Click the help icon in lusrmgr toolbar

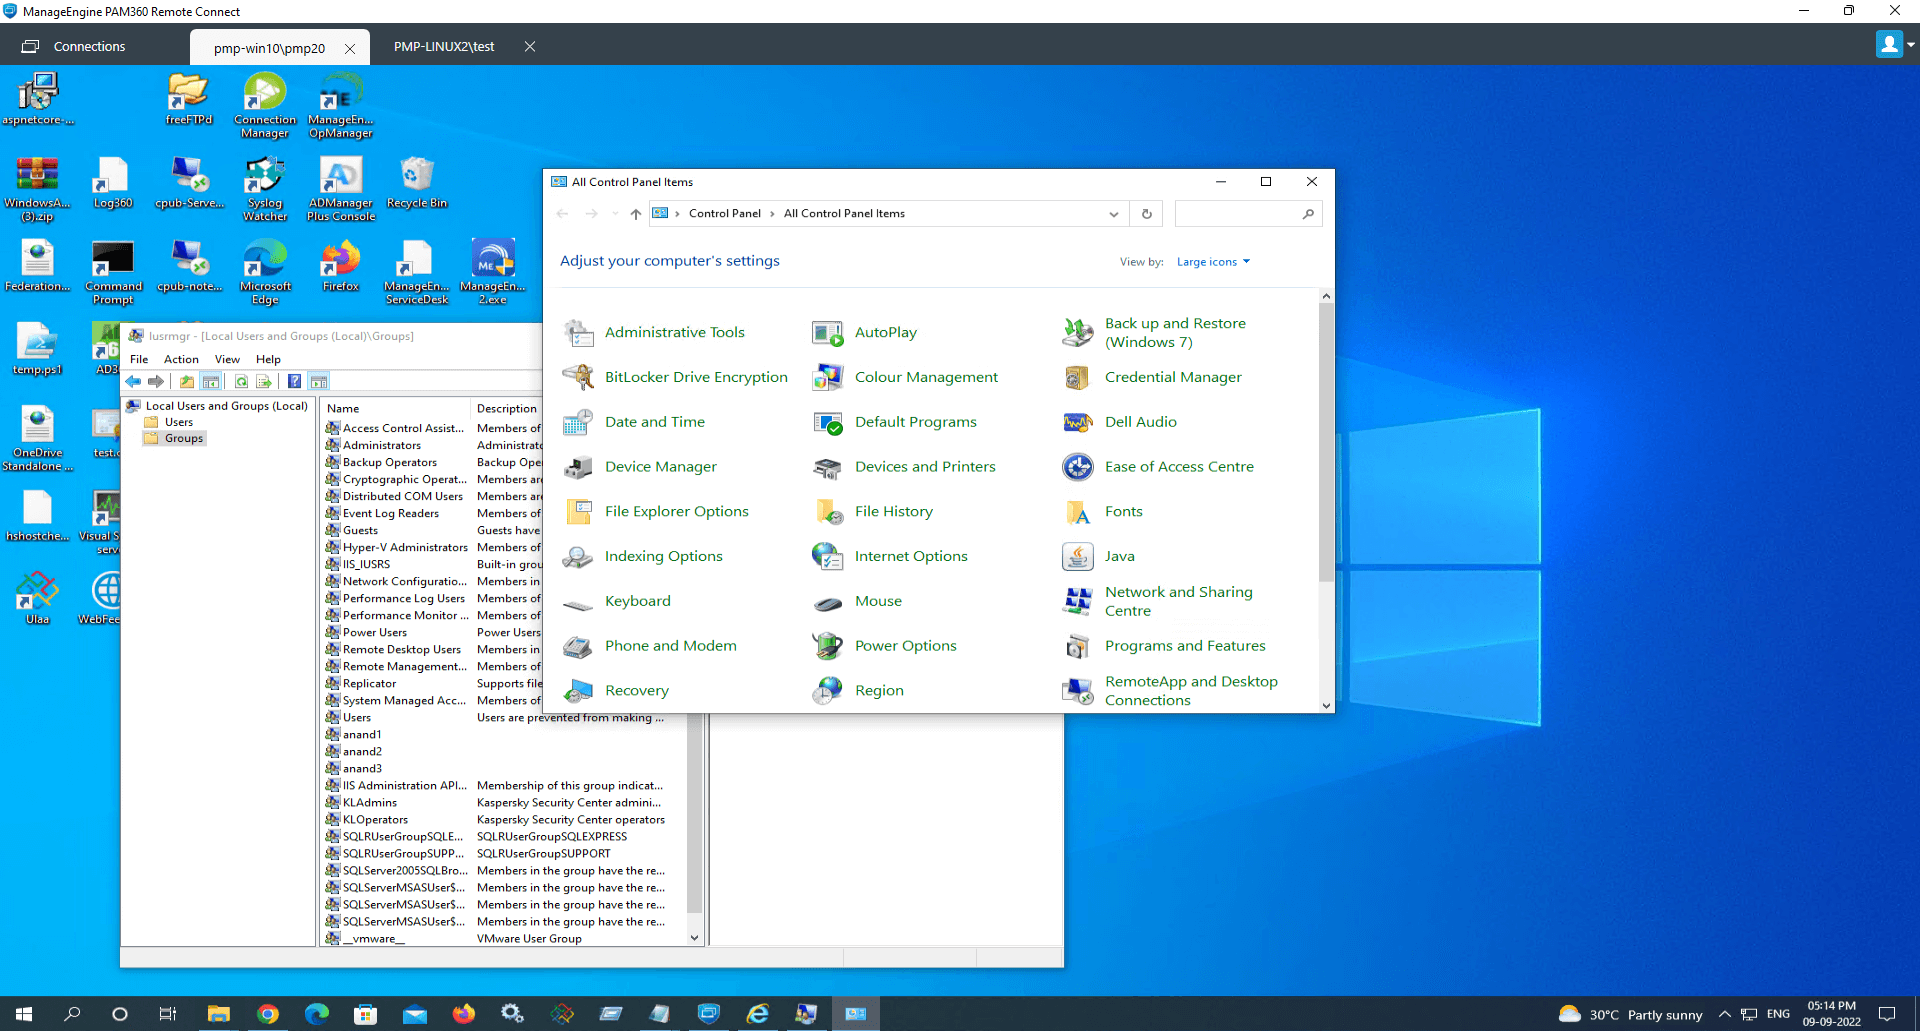[294, 381]
